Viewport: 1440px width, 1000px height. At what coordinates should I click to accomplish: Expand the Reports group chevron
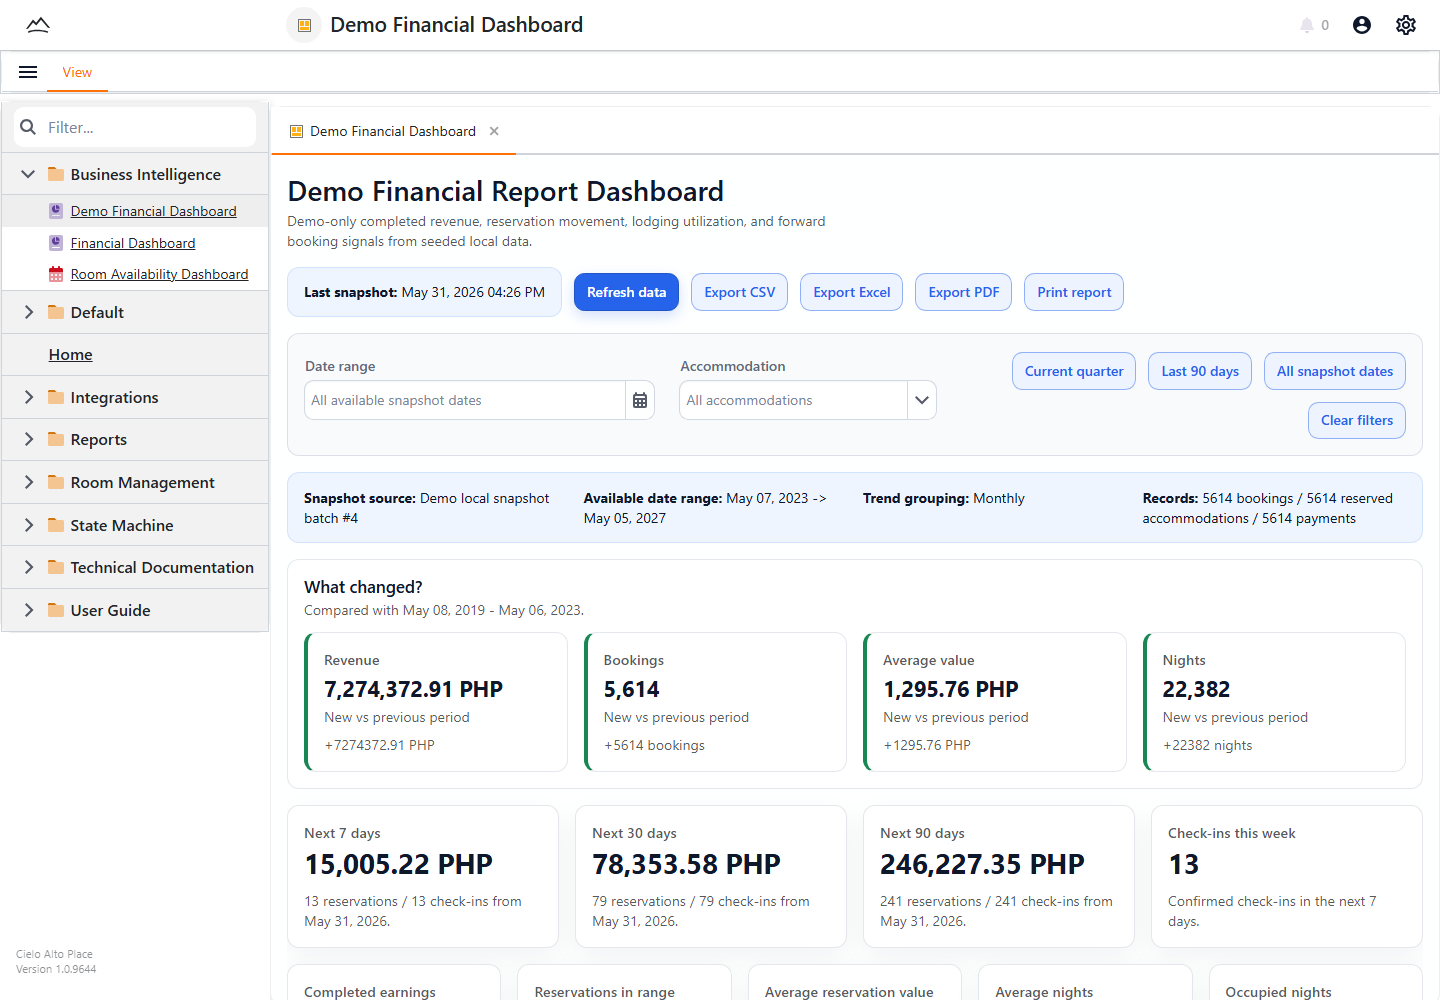click(x=28, y=439)
